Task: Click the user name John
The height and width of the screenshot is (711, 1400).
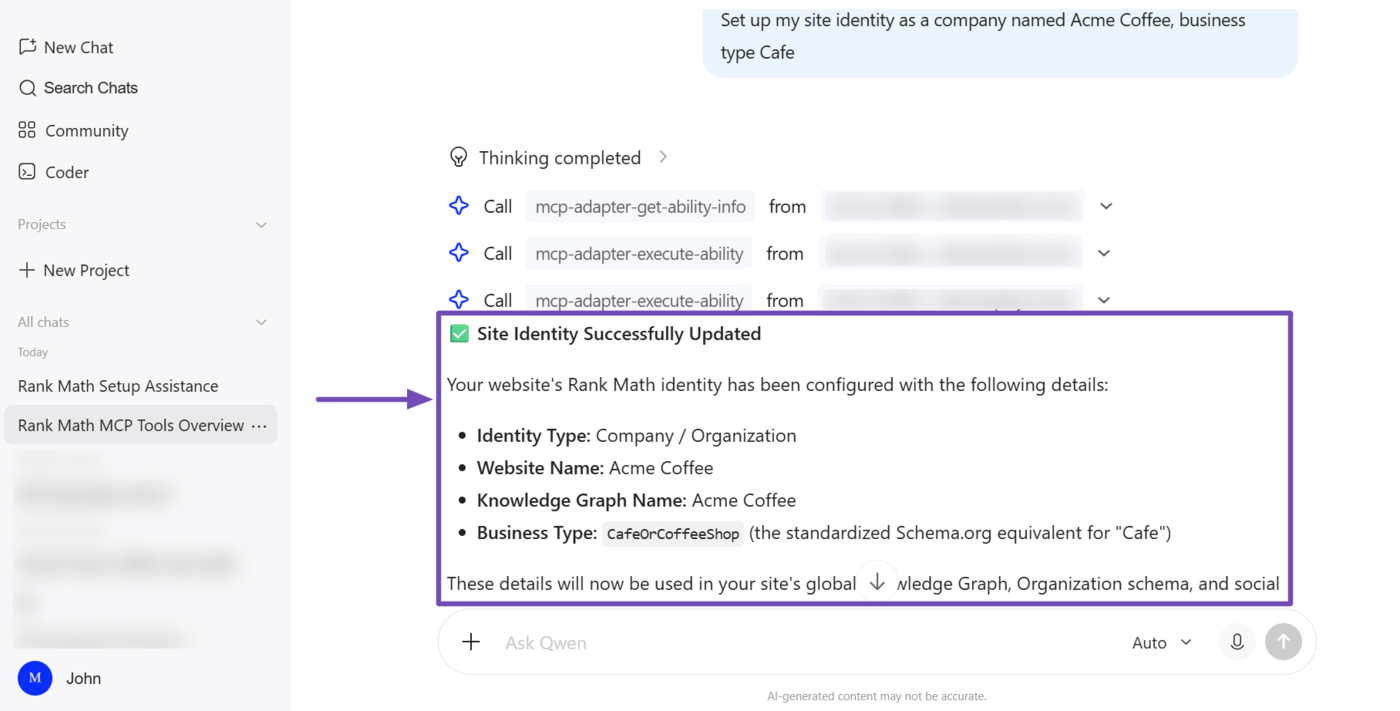Action: [x=84, y=678]
